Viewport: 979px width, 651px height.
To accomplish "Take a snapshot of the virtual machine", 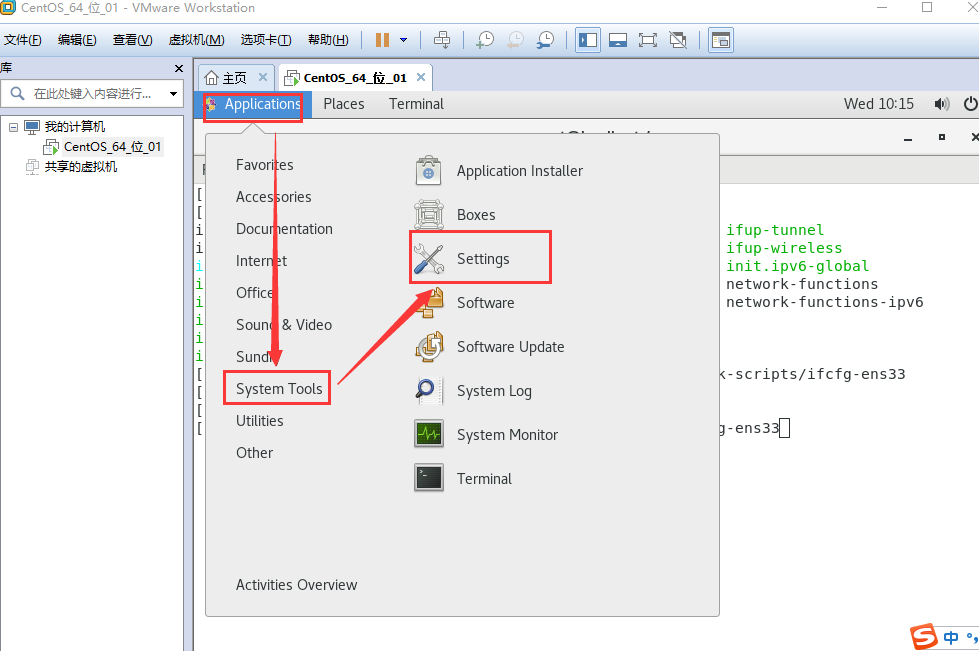I will pyautogui.click(x=485, y=40).
